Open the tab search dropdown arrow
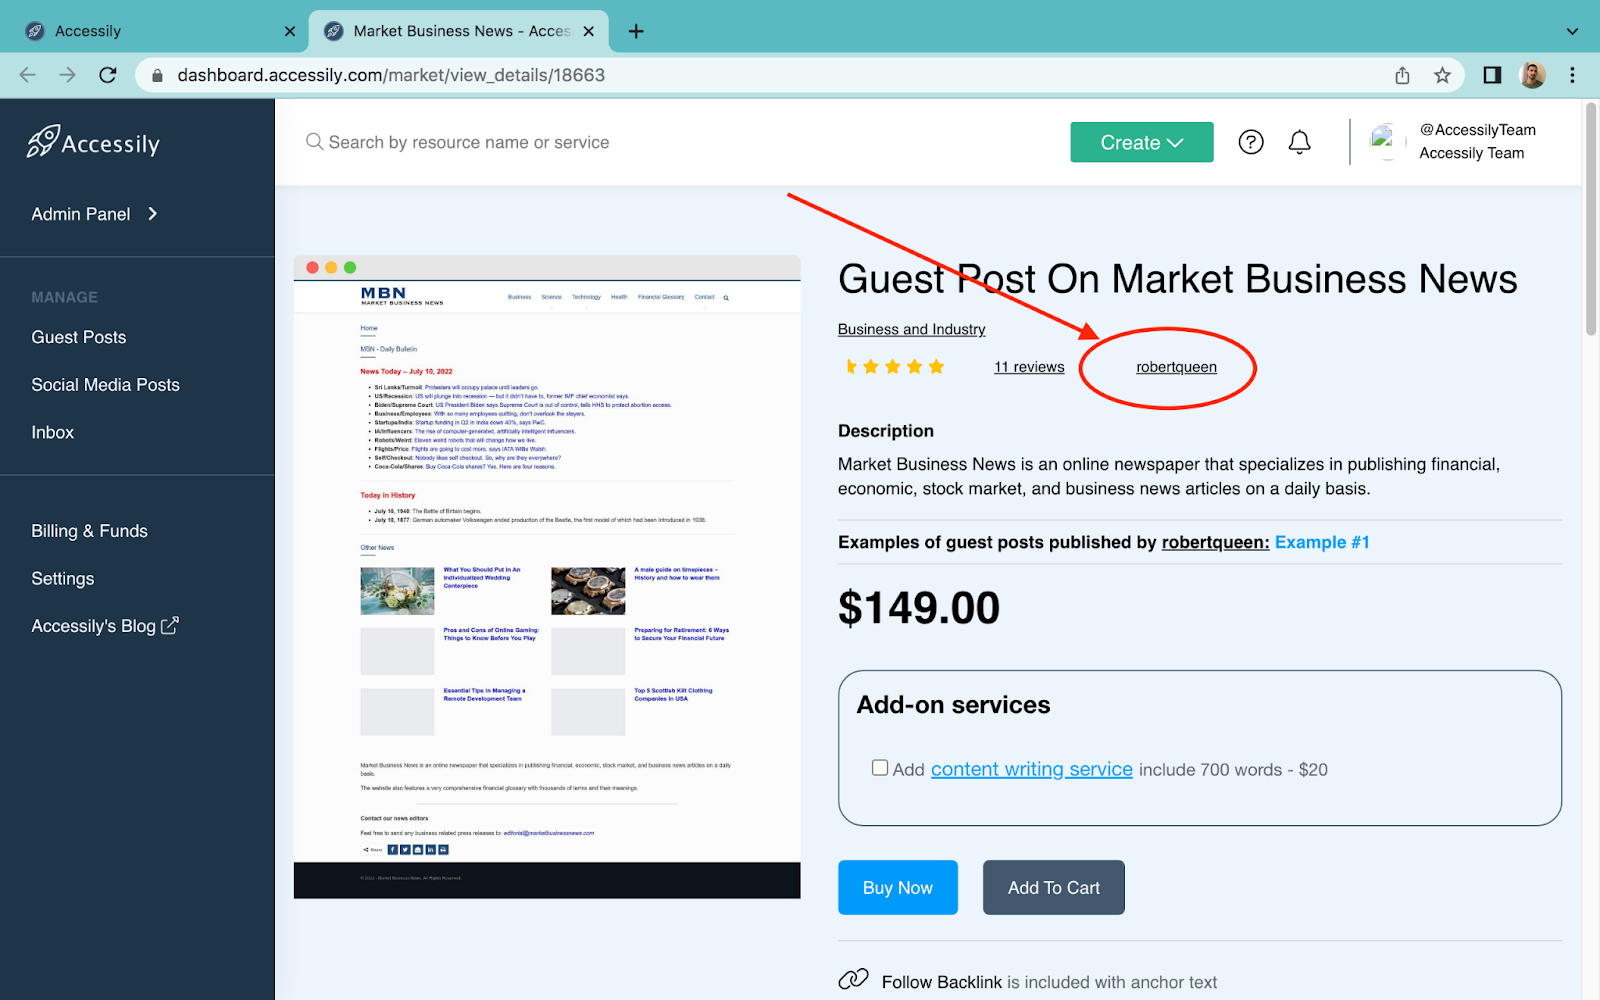Screen dimensions: 1600x1000 pos(1572,31)
